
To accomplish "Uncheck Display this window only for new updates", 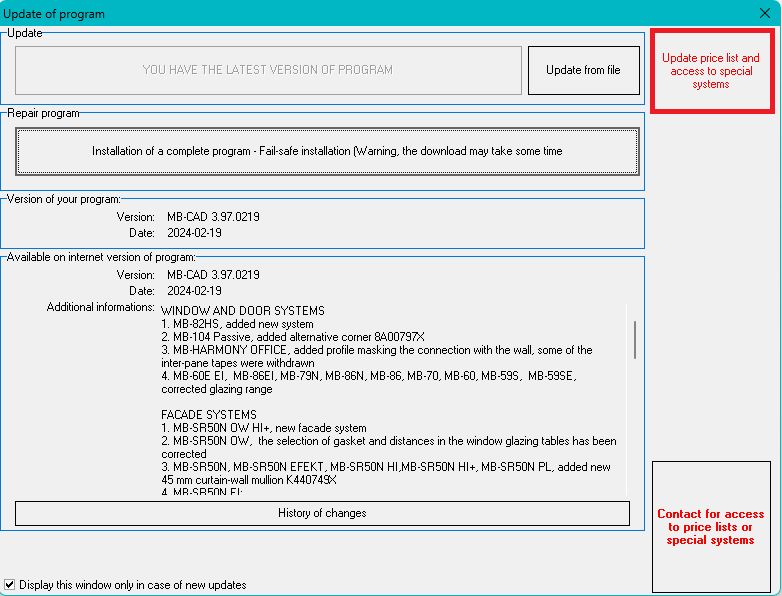I will [x=10, y=585].
